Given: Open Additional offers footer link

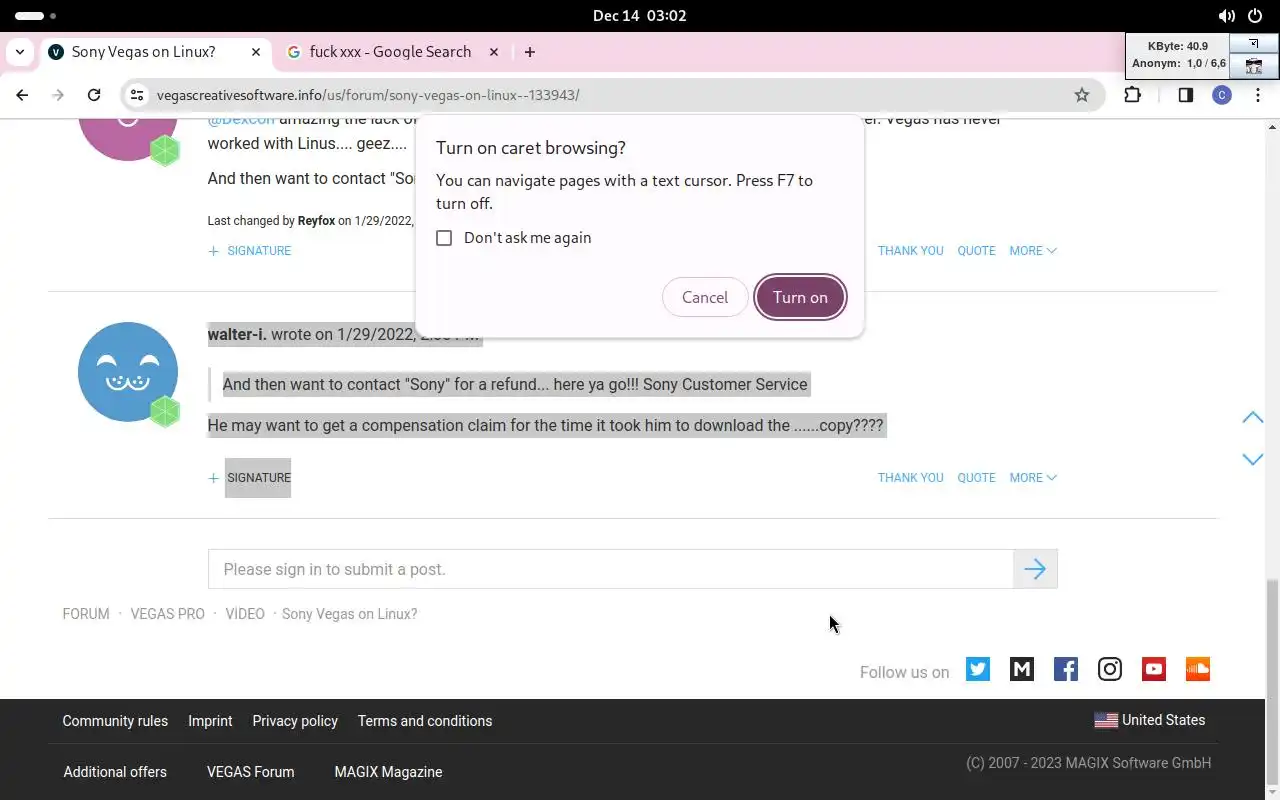Looking at the screenshot, I should 115,772.
